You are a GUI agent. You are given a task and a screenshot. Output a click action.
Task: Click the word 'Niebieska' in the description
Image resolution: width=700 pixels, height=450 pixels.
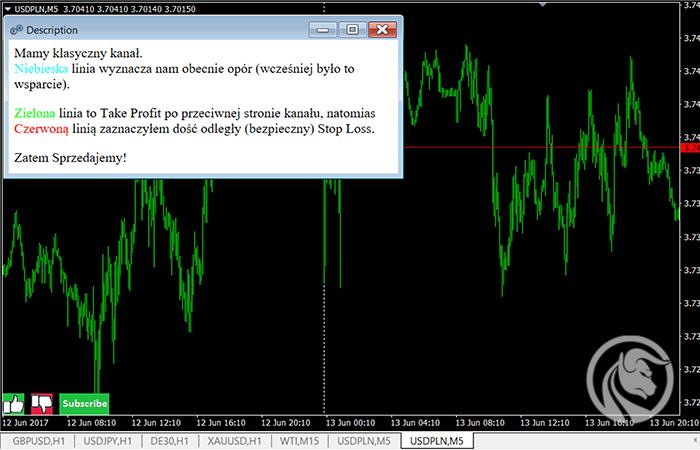click(41, 69)
